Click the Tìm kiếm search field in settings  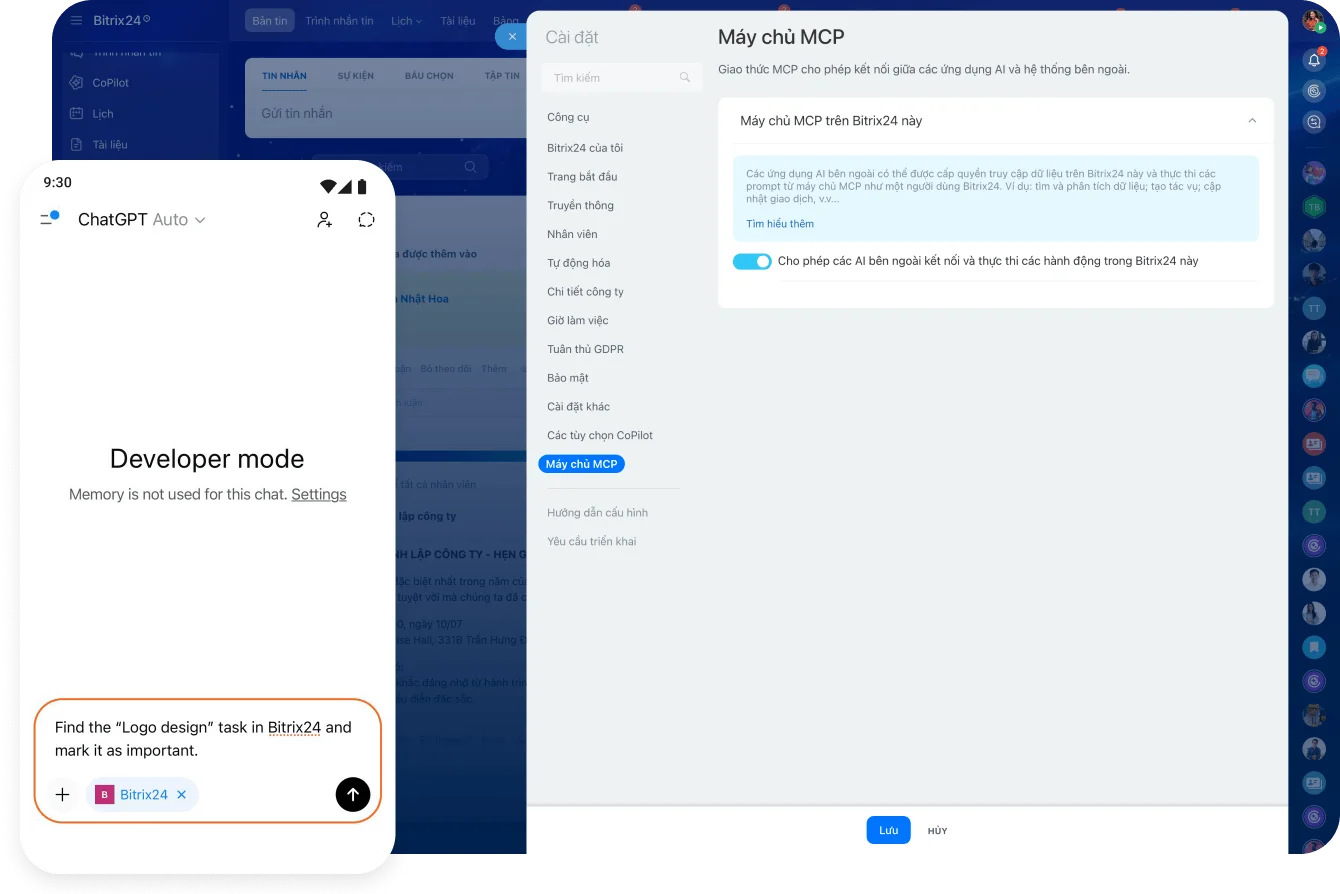[621, 77]
